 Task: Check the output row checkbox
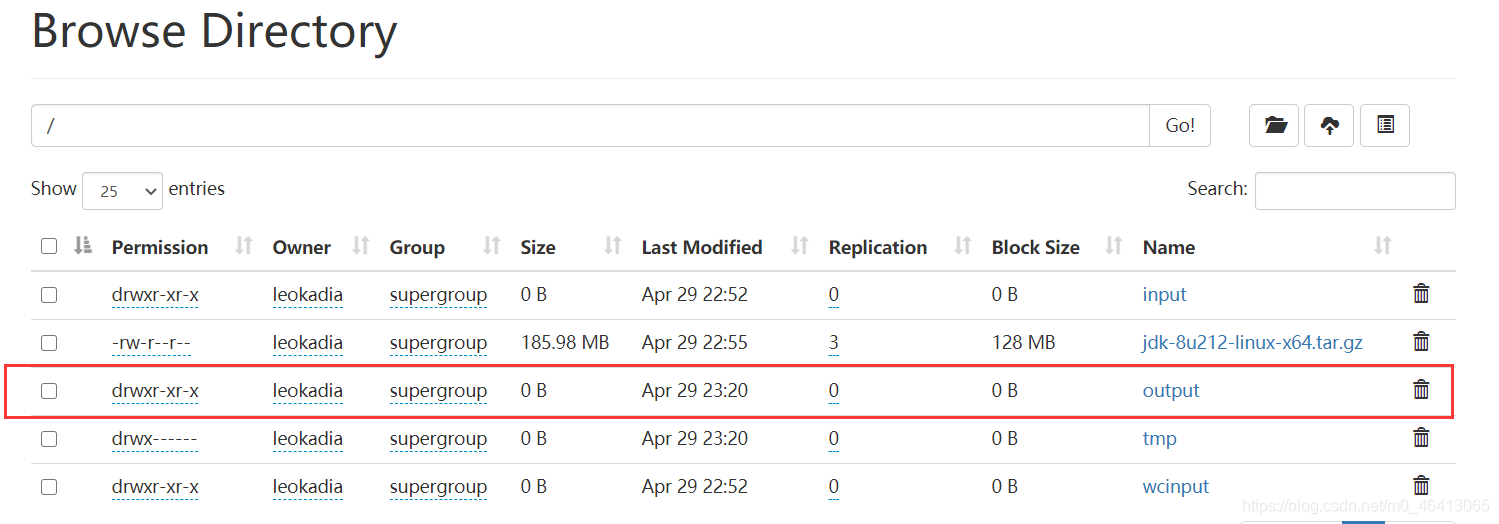[x=49, y=391]
